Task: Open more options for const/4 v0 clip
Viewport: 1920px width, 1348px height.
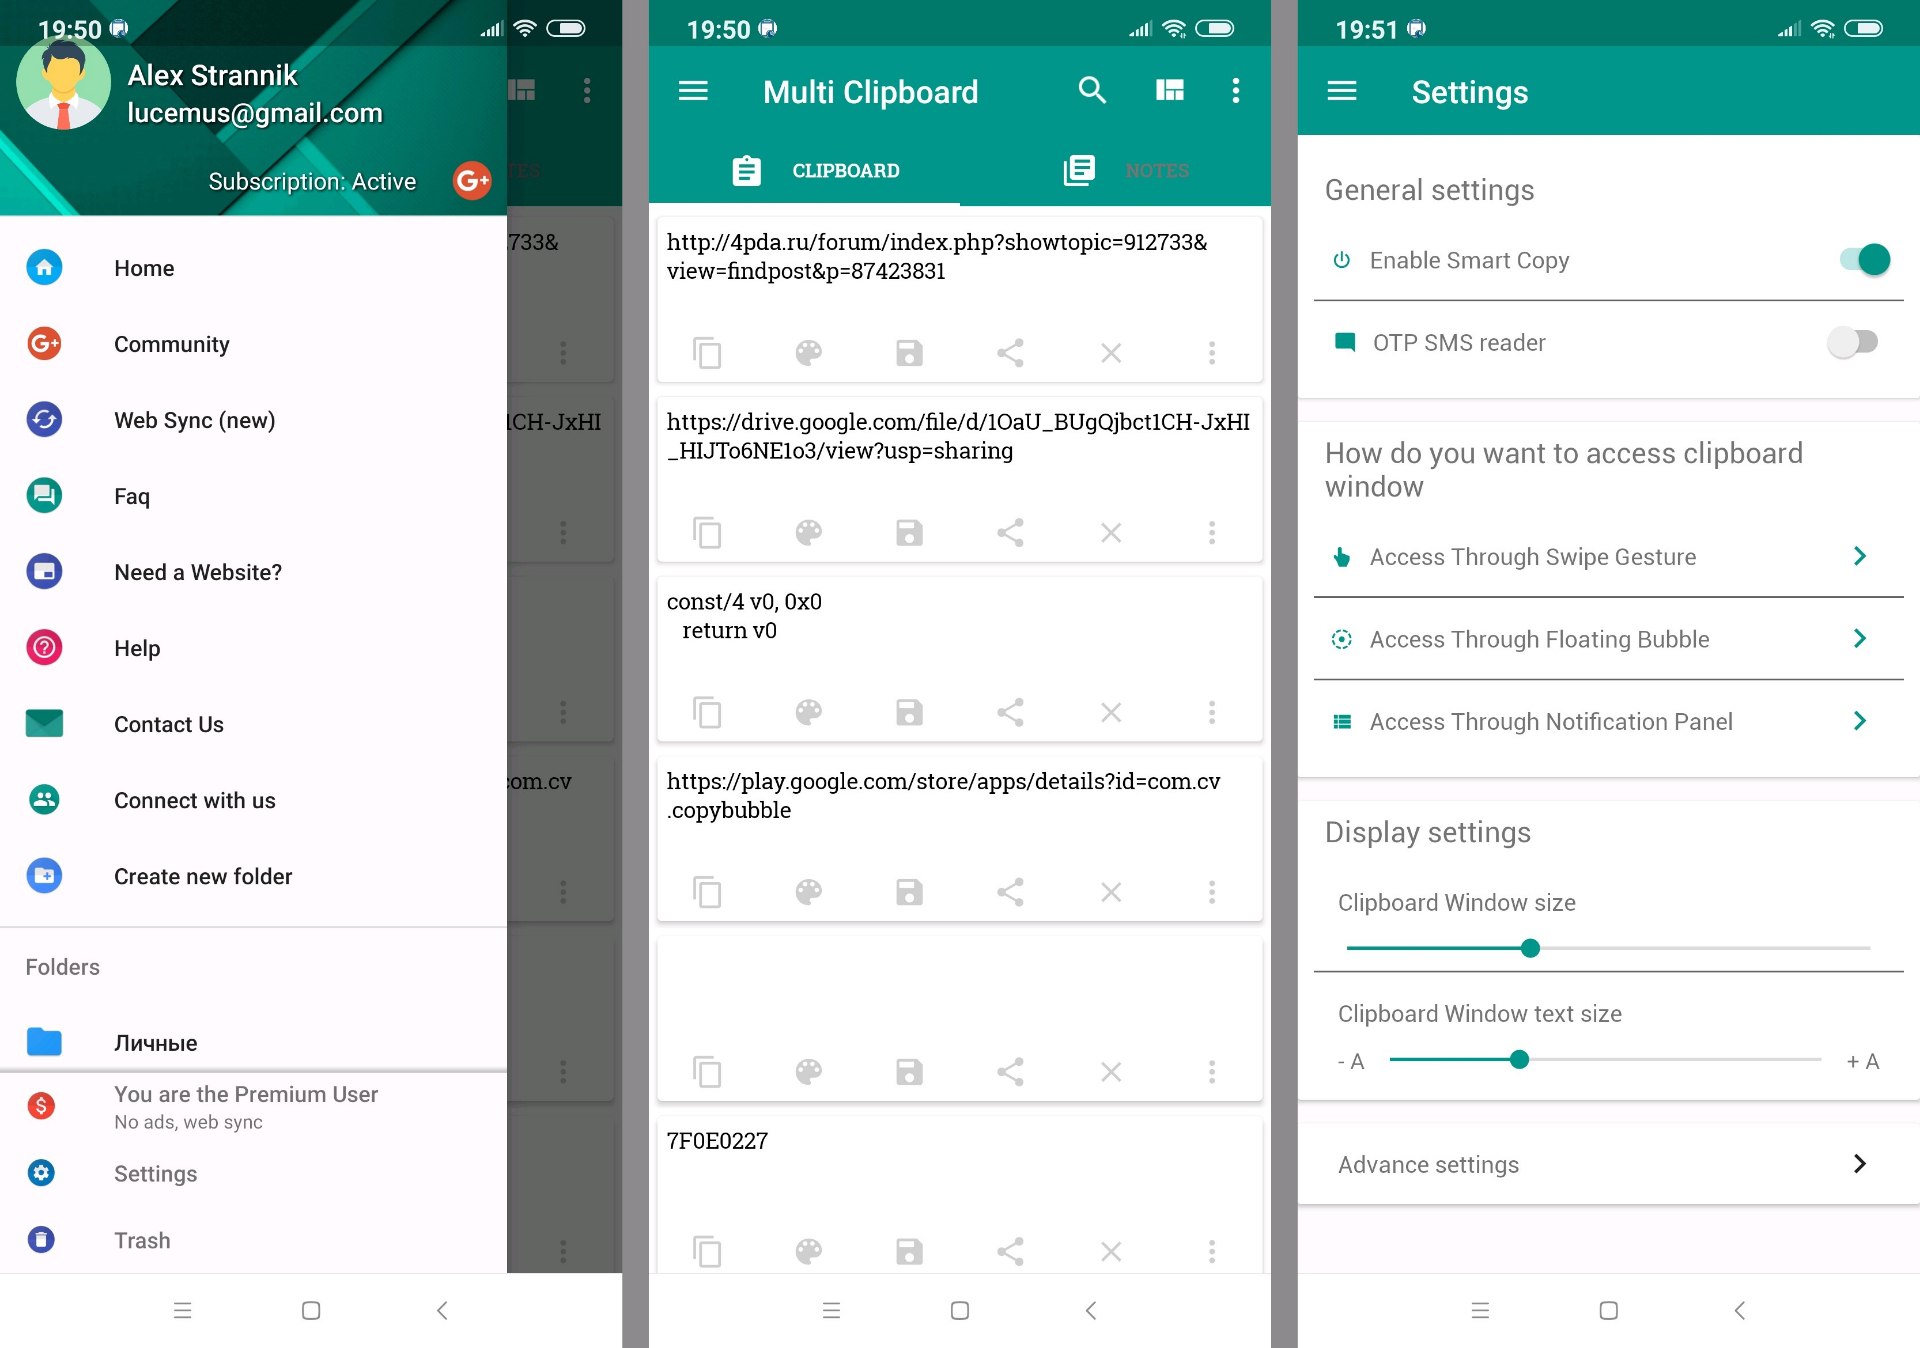Action: (1212, 712)
